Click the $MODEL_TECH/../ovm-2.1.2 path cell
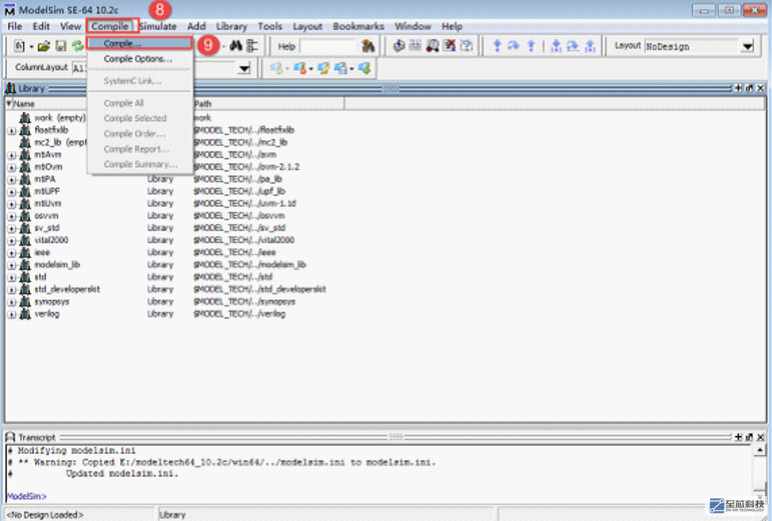This screenshot has width=772, height=521. point(246,167)
